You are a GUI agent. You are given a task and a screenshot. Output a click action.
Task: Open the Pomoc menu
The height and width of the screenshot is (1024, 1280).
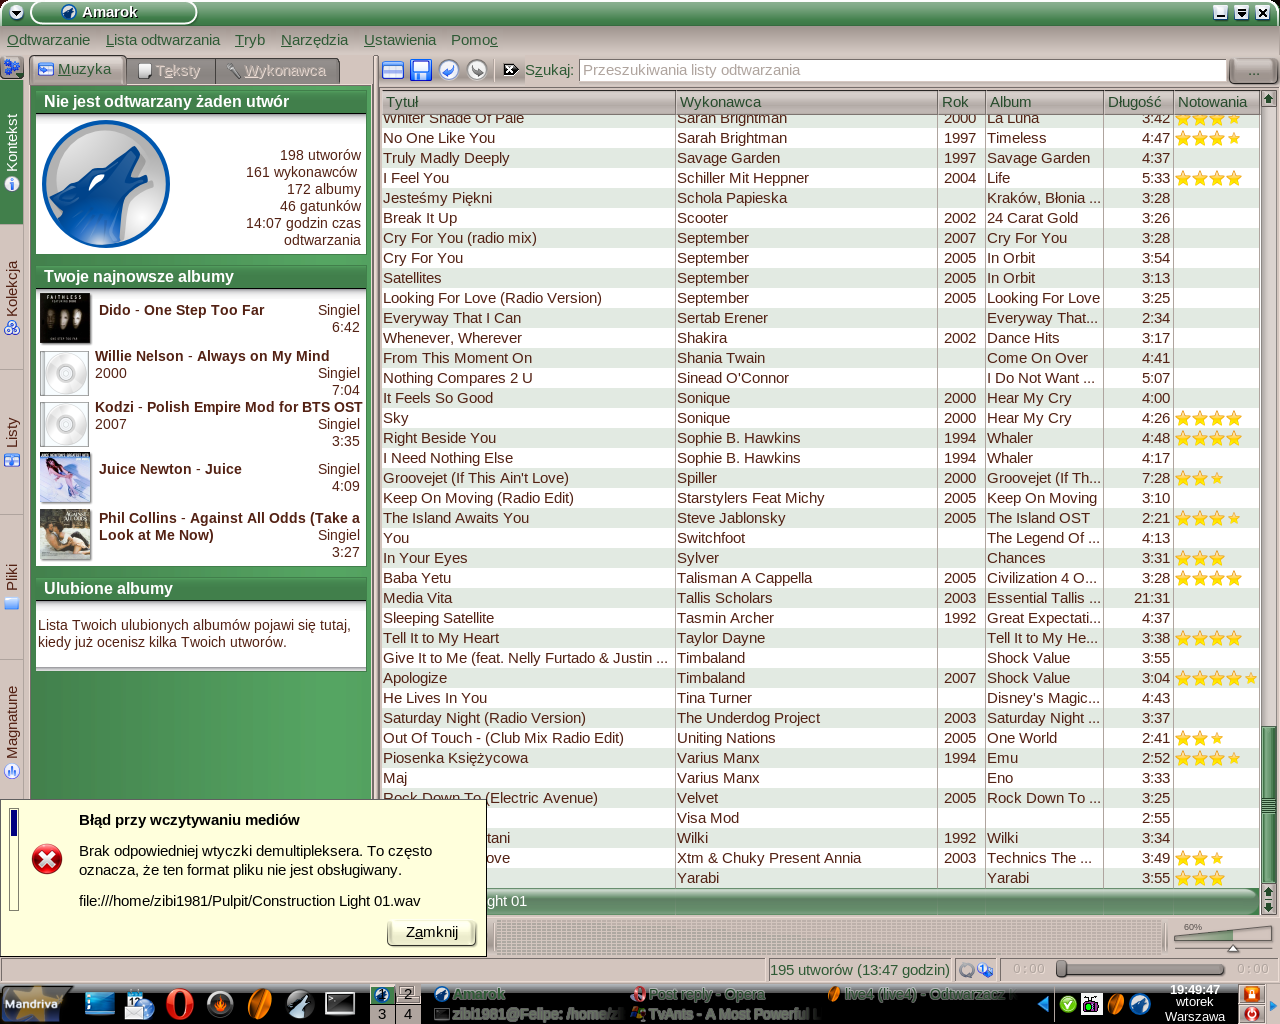pos(474,40)
